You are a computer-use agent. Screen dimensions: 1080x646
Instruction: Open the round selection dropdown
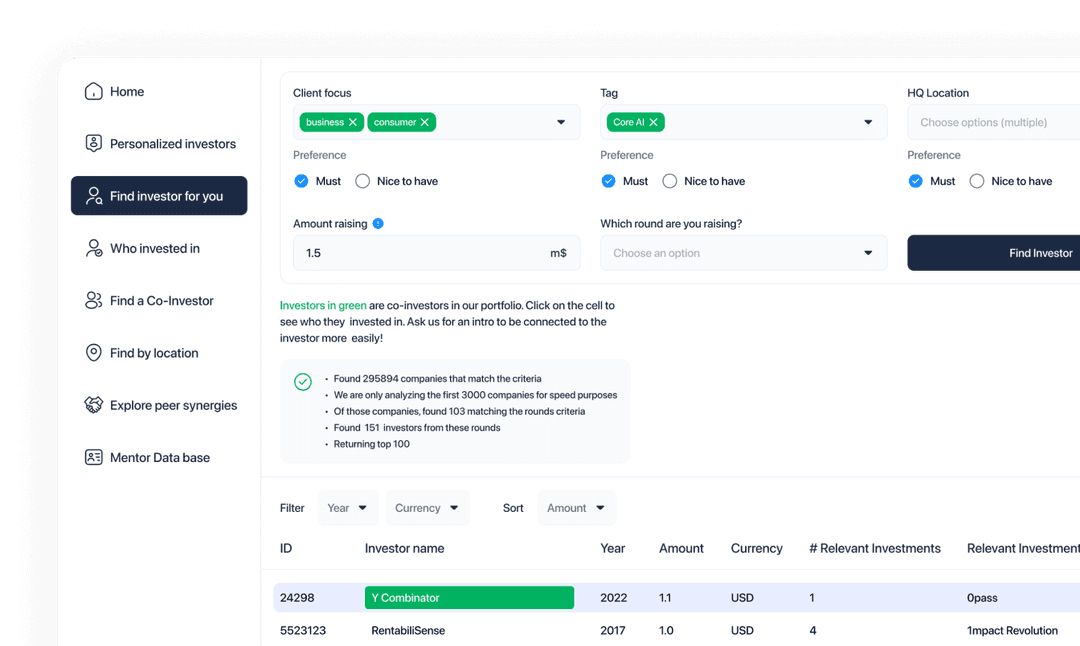coord(743,253)
